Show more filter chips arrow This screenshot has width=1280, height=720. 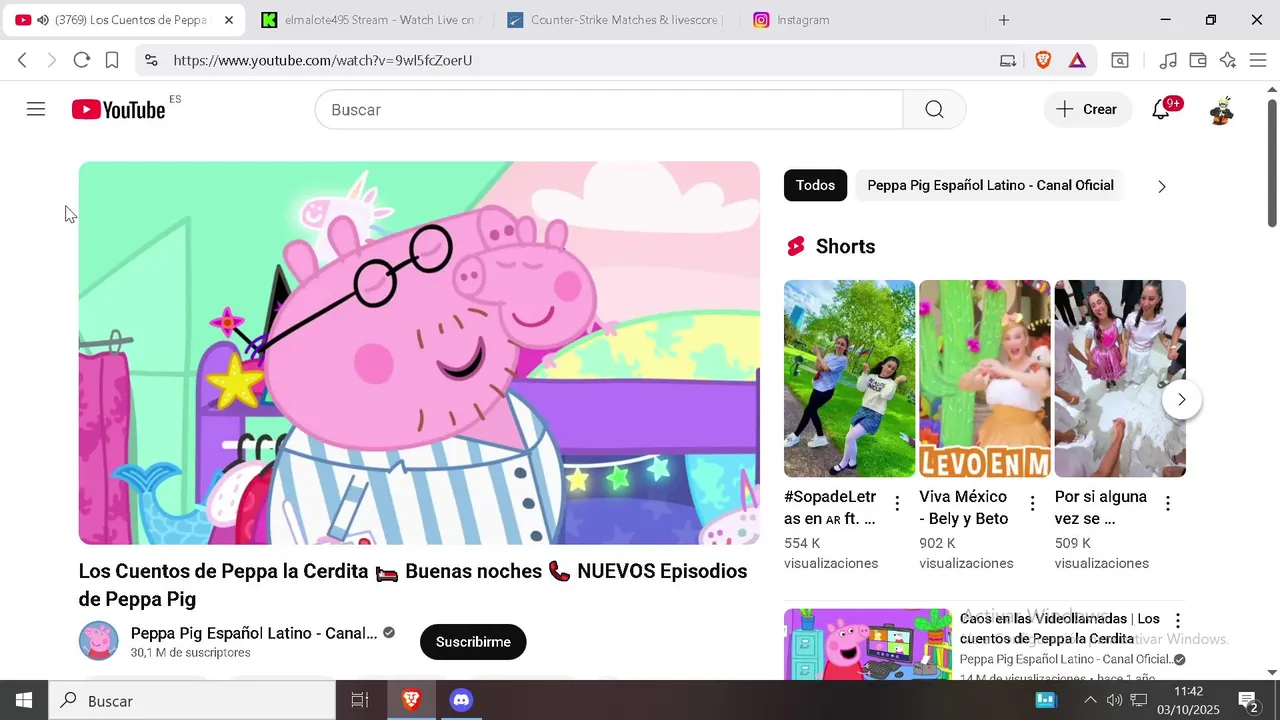click(x=1161, y=186)
